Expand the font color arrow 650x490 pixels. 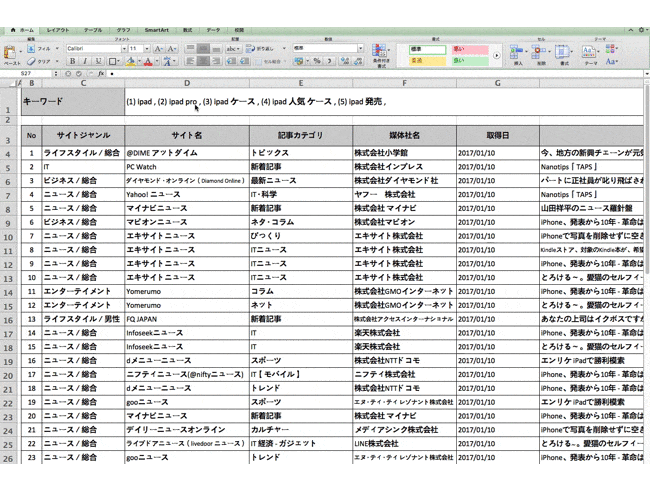point(157,61)
